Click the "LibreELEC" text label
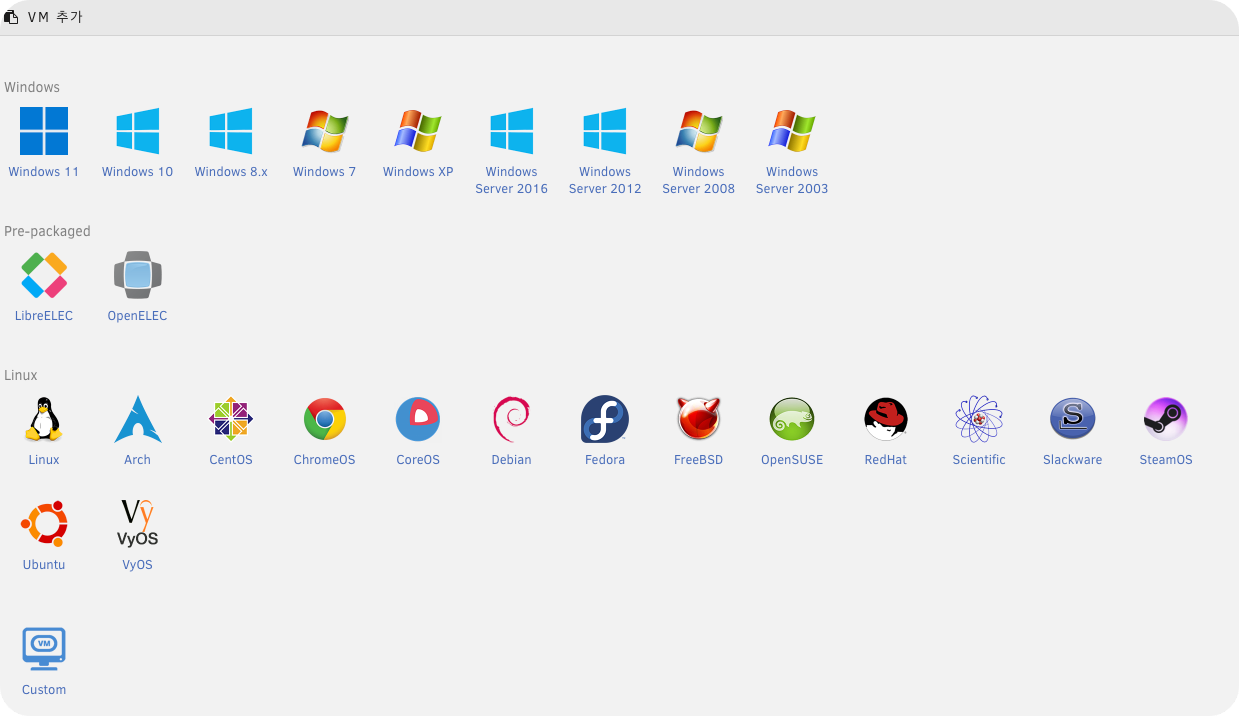 [x=44, y=316]
